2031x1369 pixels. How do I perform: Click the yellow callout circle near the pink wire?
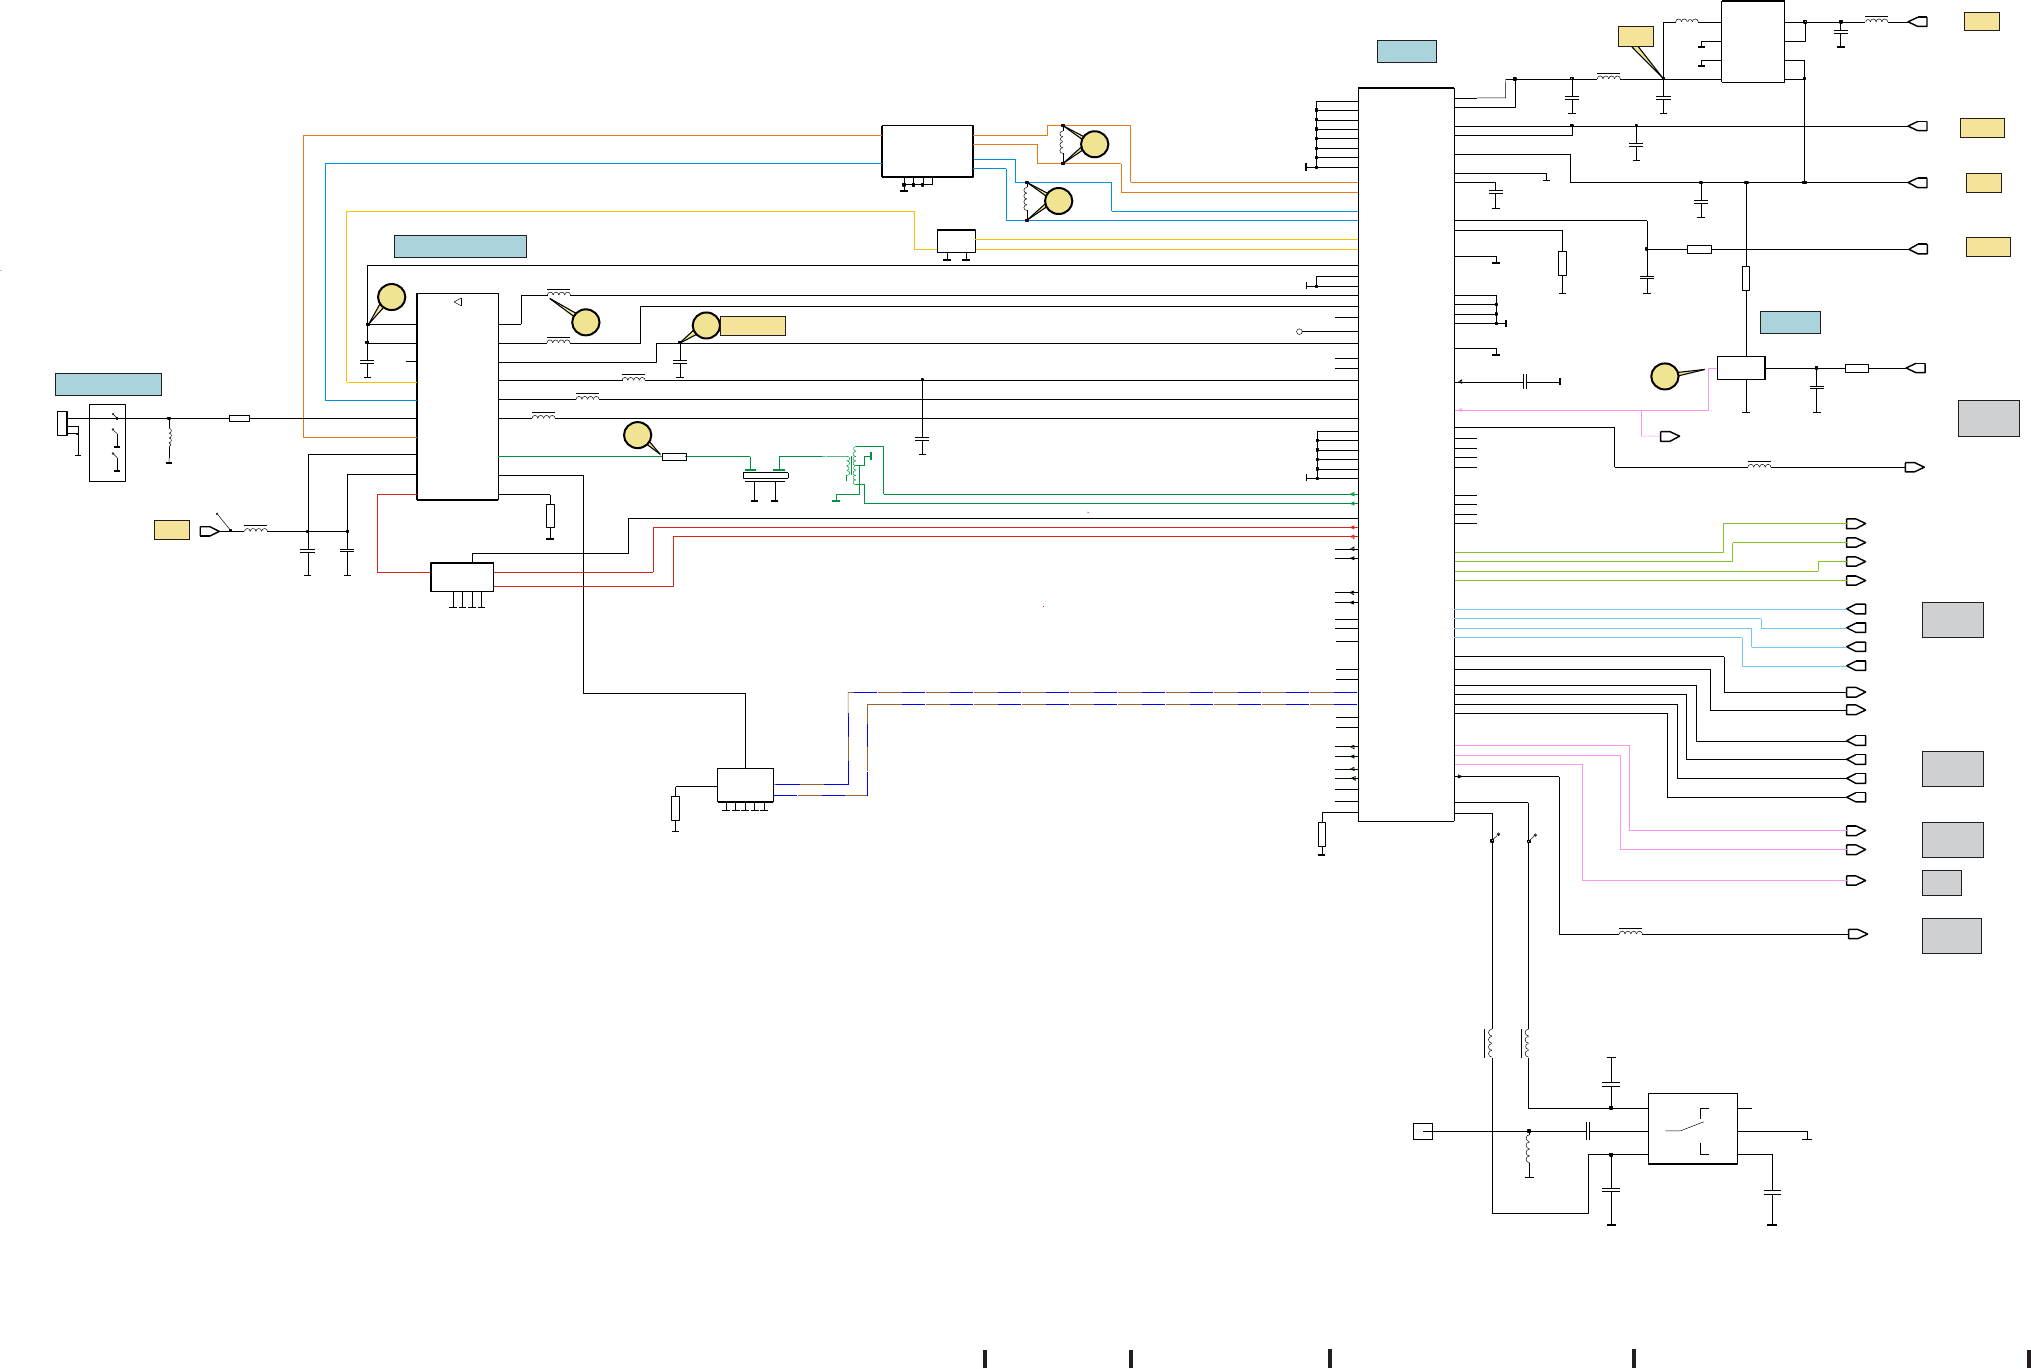coord(1664,376)
